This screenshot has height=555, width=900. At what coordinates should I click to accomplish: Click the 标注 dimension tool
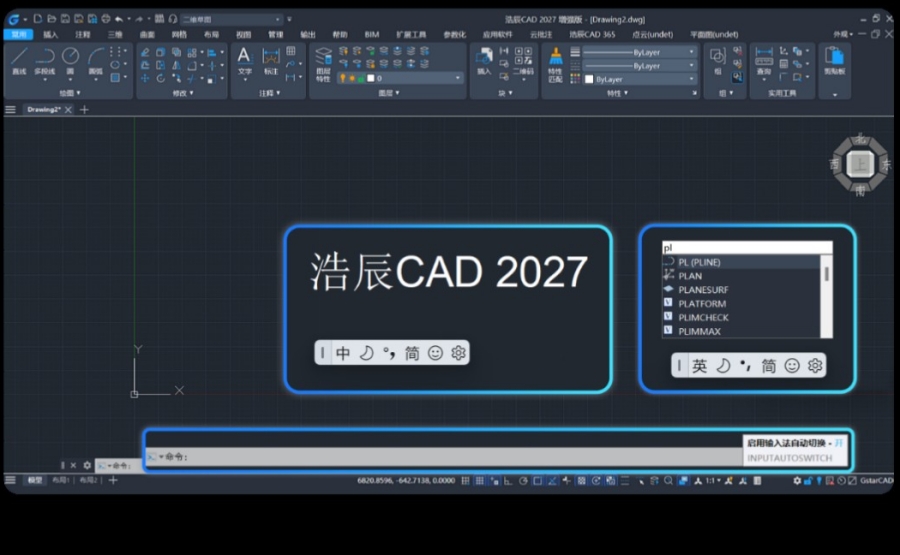pos(270,61)
